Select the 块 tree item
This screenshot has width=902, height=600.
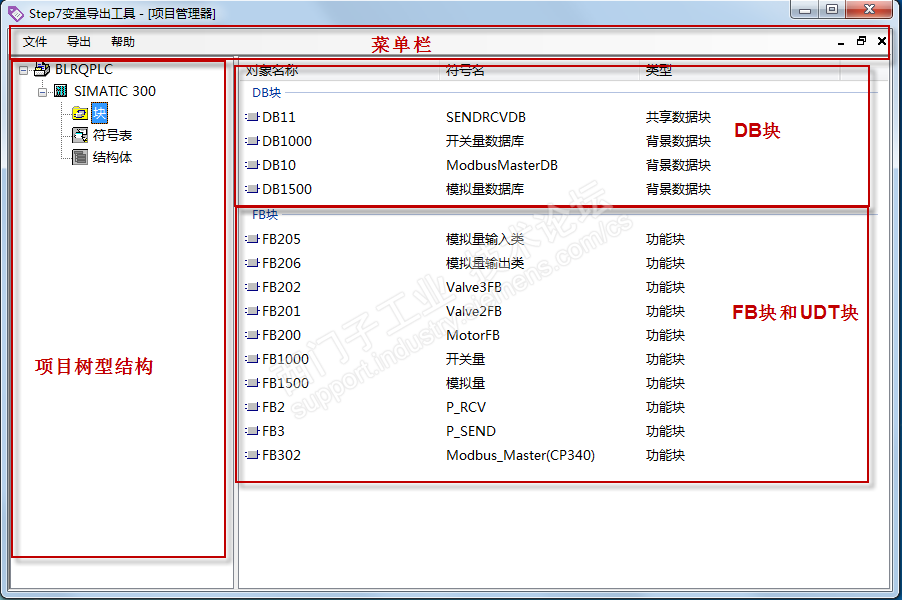(x=100, y=113)
